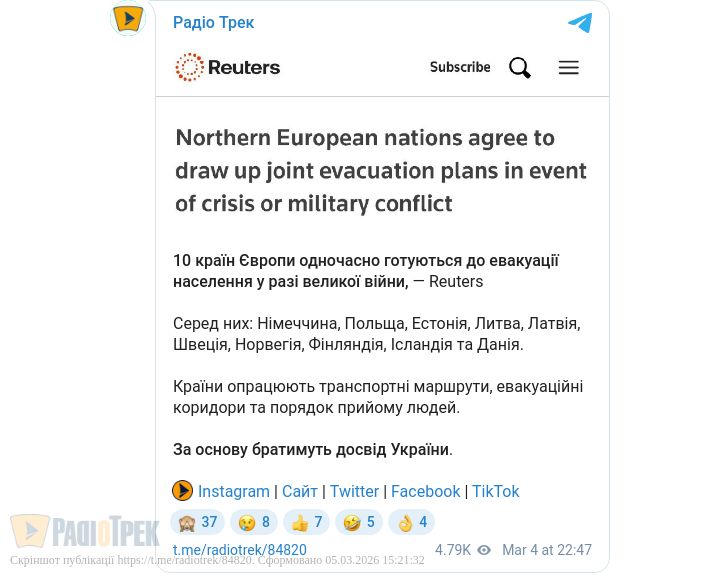Open the Reuters hamburger menu
This screenshot has height=578, width=720.
coord(569,68)
